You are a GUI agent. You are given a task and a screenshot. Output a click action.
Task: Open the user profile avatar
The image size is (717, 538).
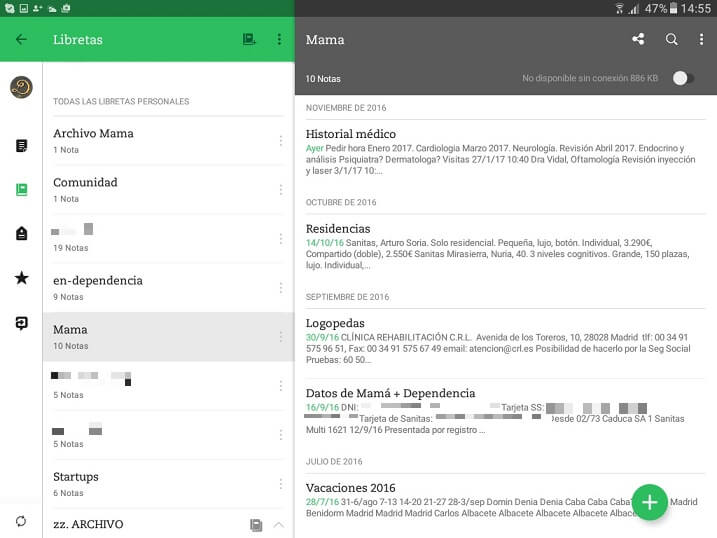tap(21, 87)
